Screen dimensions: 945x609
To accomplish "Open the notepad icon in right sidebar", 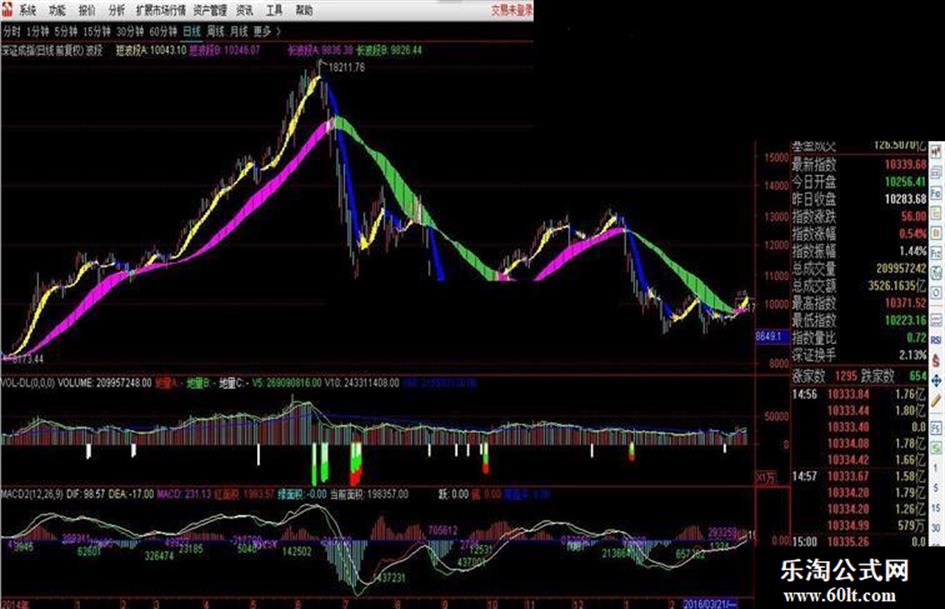I will pyautogui.click(x=936, y=213).
